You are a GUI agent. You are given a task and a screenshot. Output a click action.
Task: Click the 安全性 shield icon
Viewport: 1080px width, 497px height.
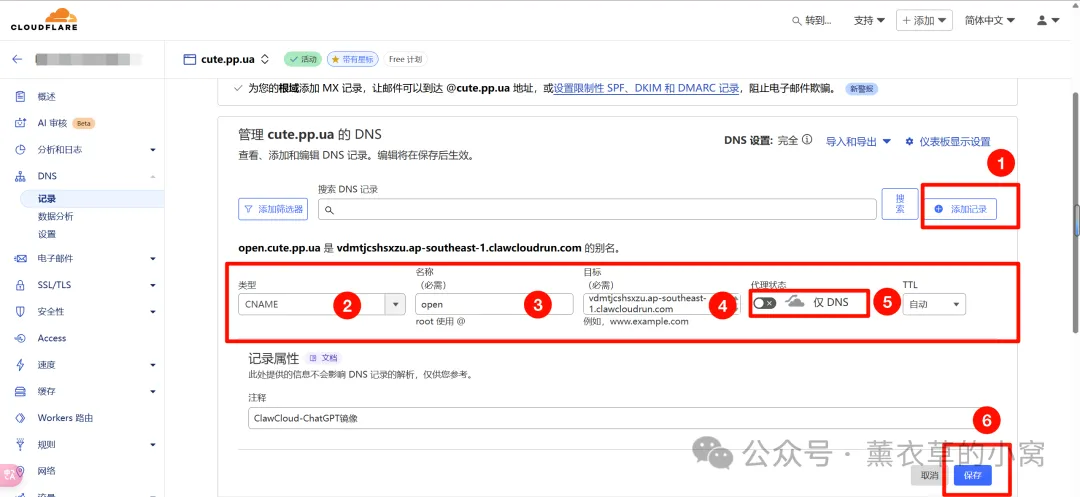click(21, 312)
